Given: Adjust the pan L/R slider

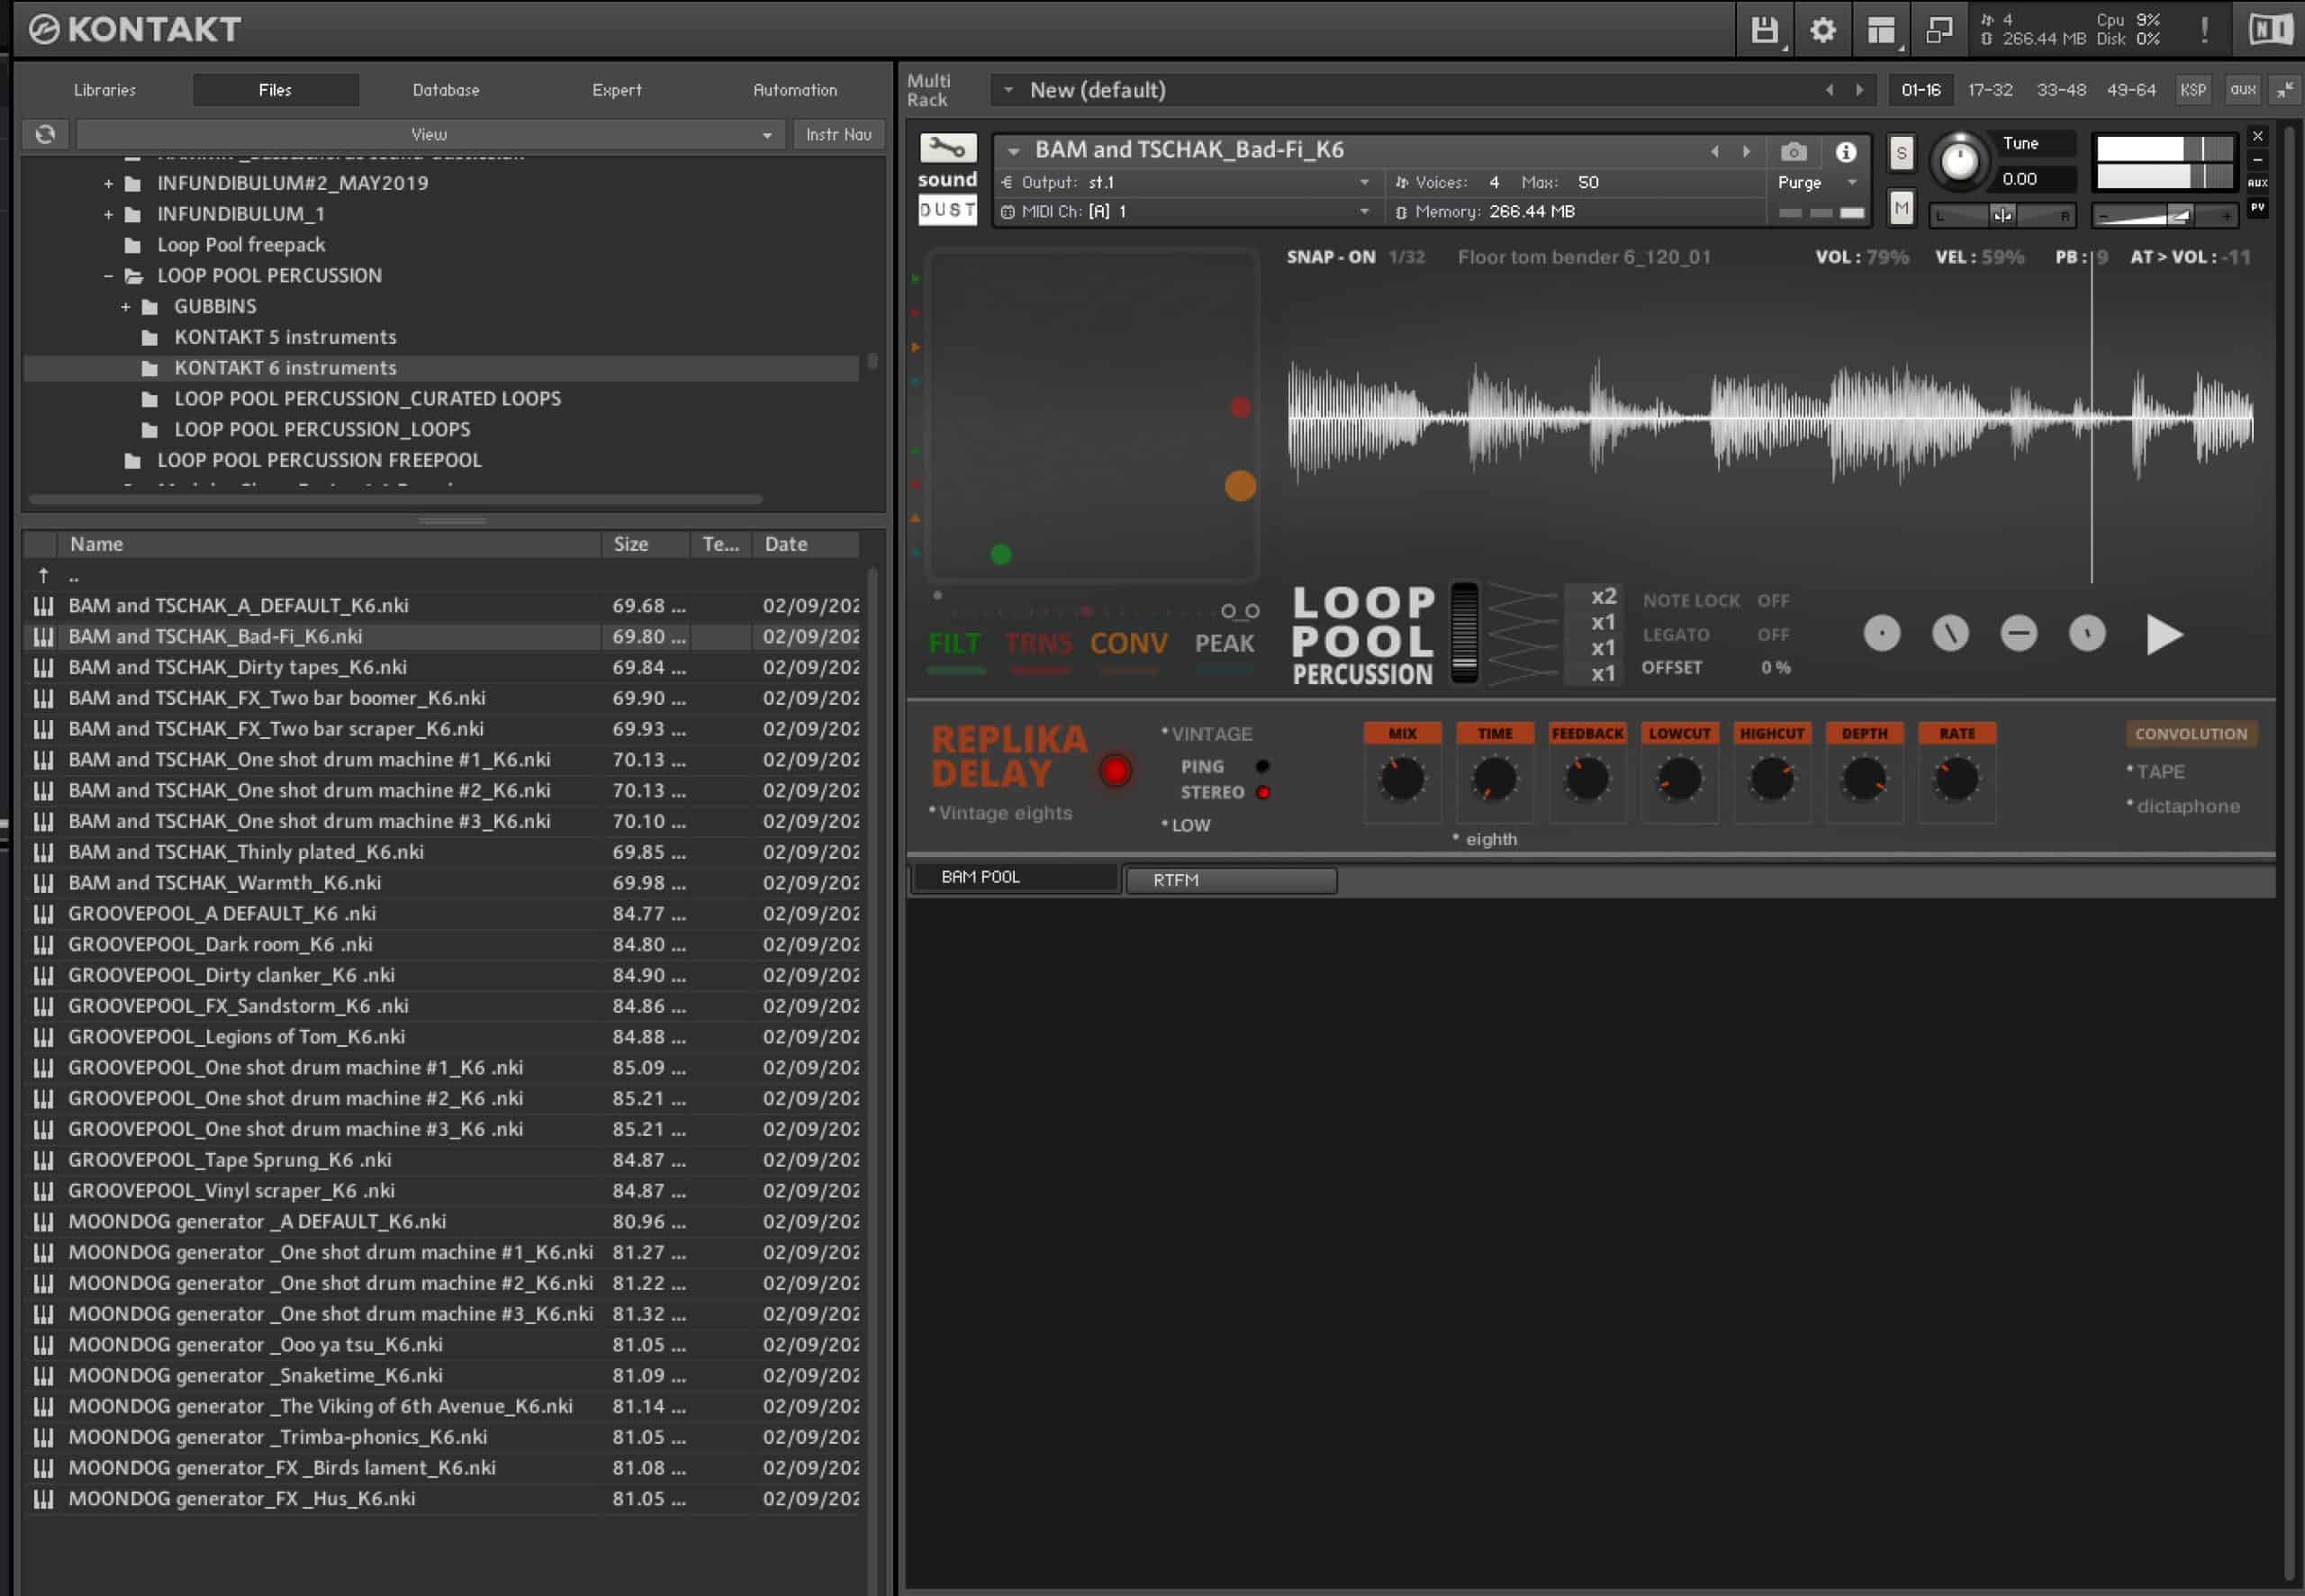Looking at the screenshot, I should click(x=2002, y=215).
